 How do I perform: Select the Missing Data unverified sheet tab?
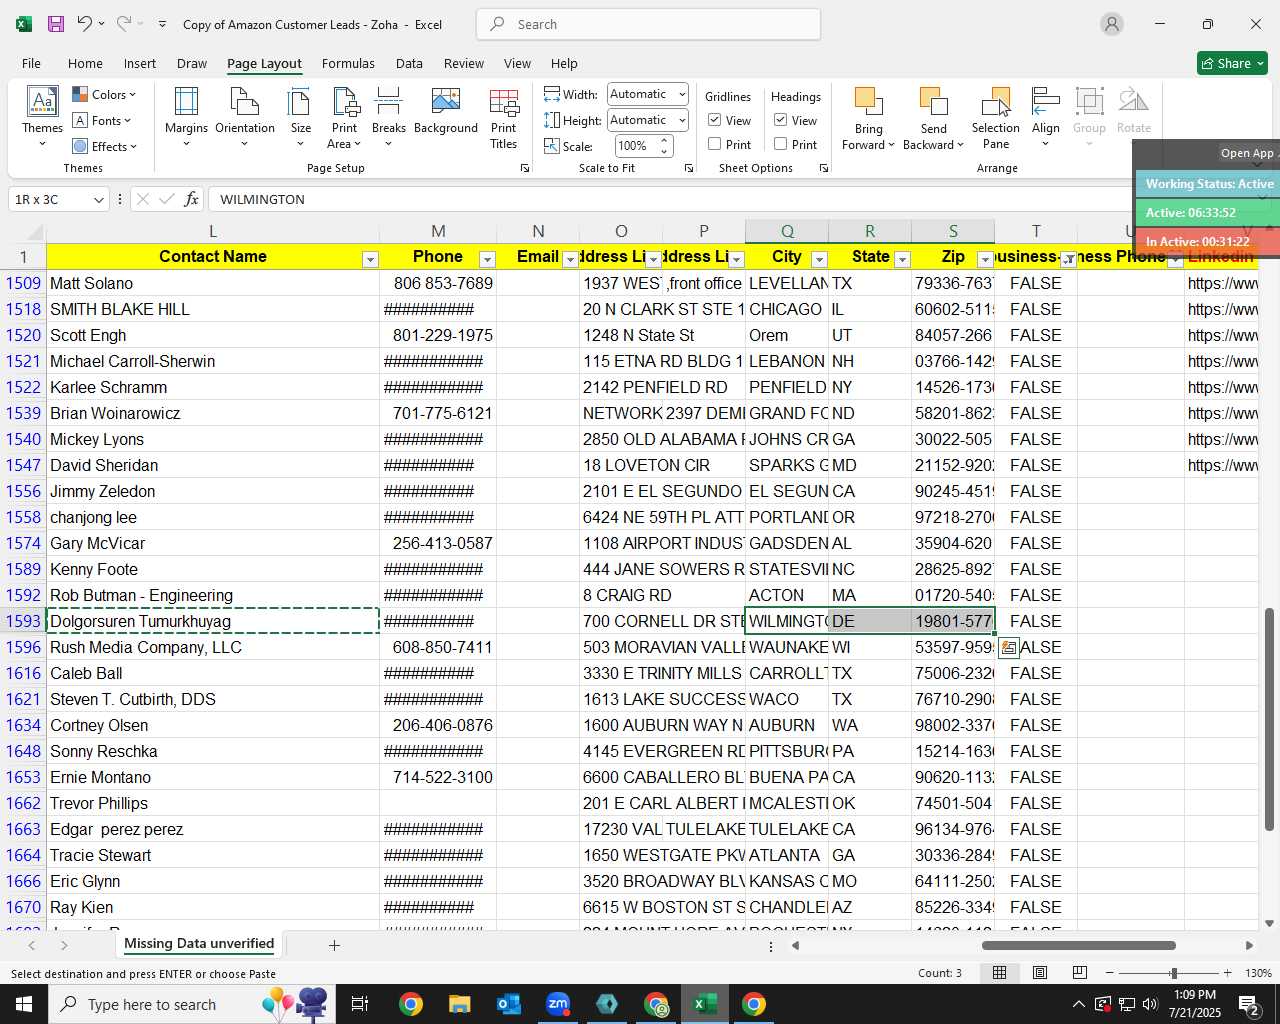199,944
